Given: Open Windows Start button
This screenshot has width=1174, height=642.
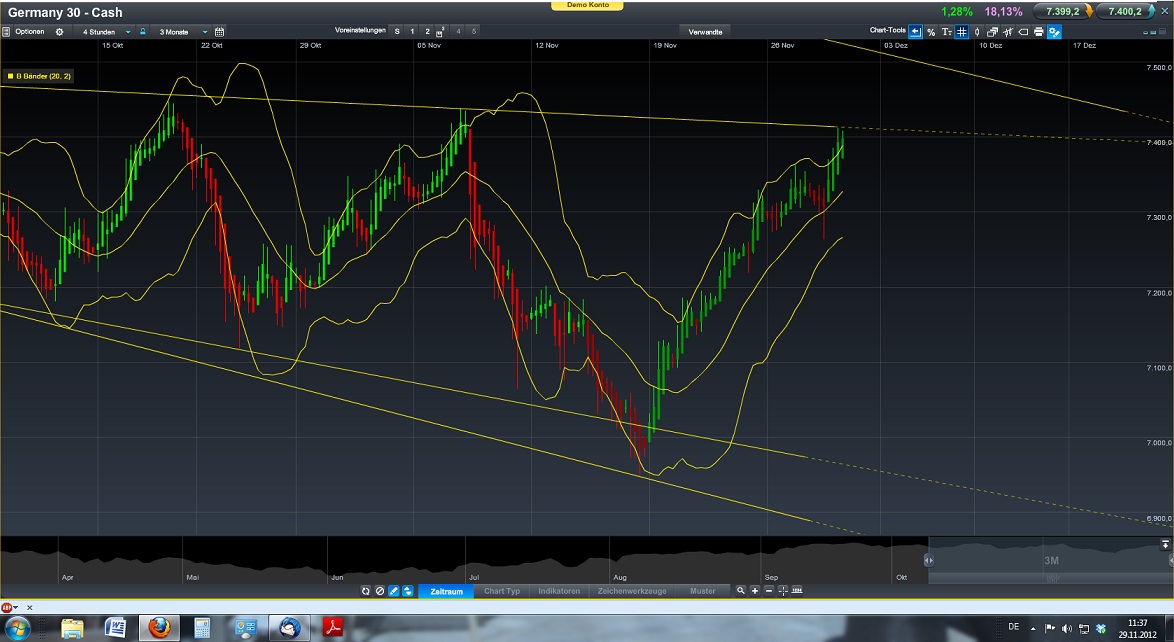Looking at the screenshot, I should [x=16, y=627].
